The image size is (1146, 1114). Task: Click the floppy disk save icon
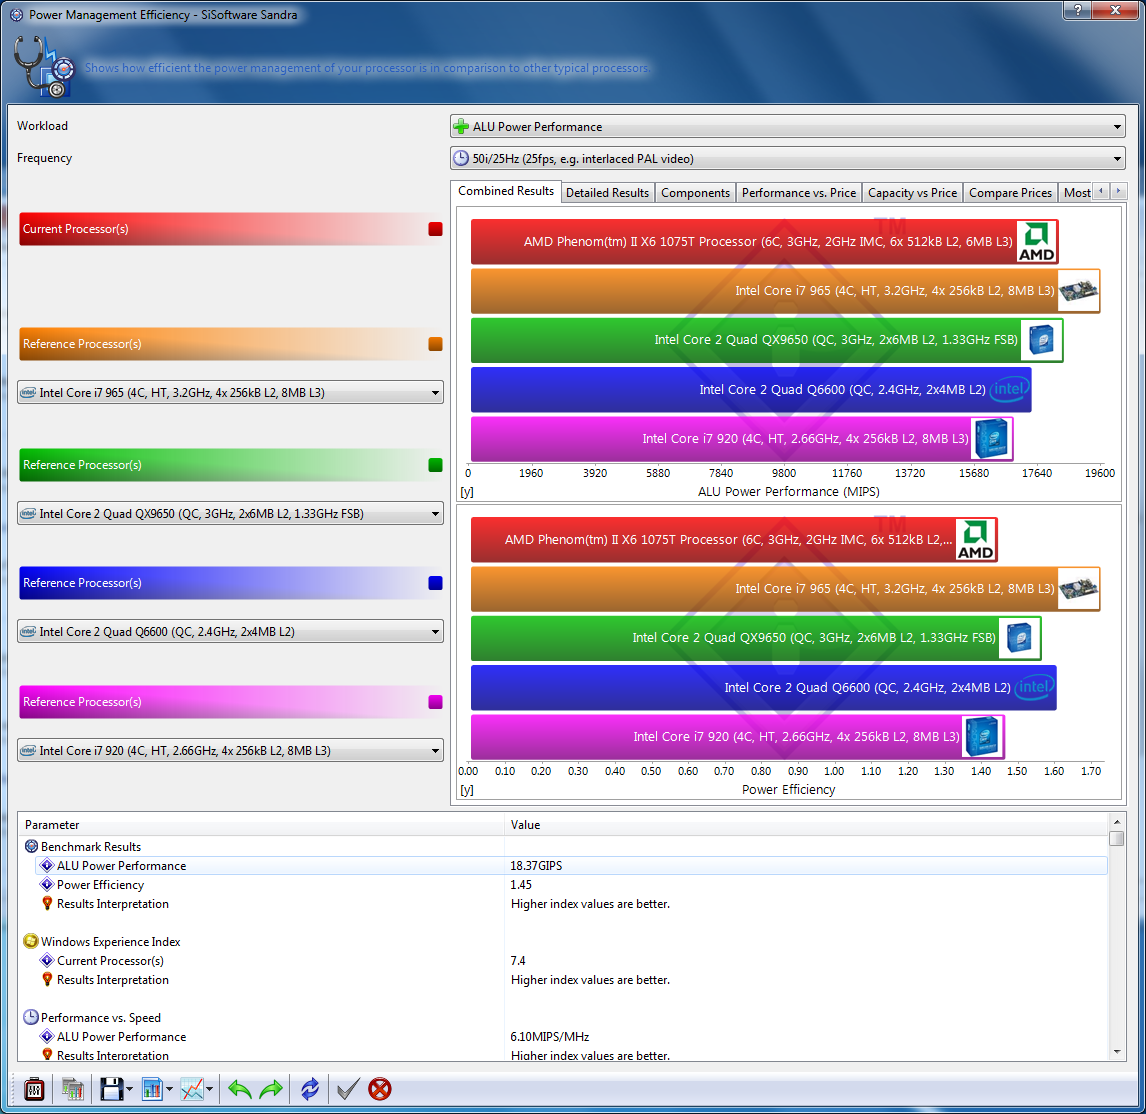[111, 1089]
